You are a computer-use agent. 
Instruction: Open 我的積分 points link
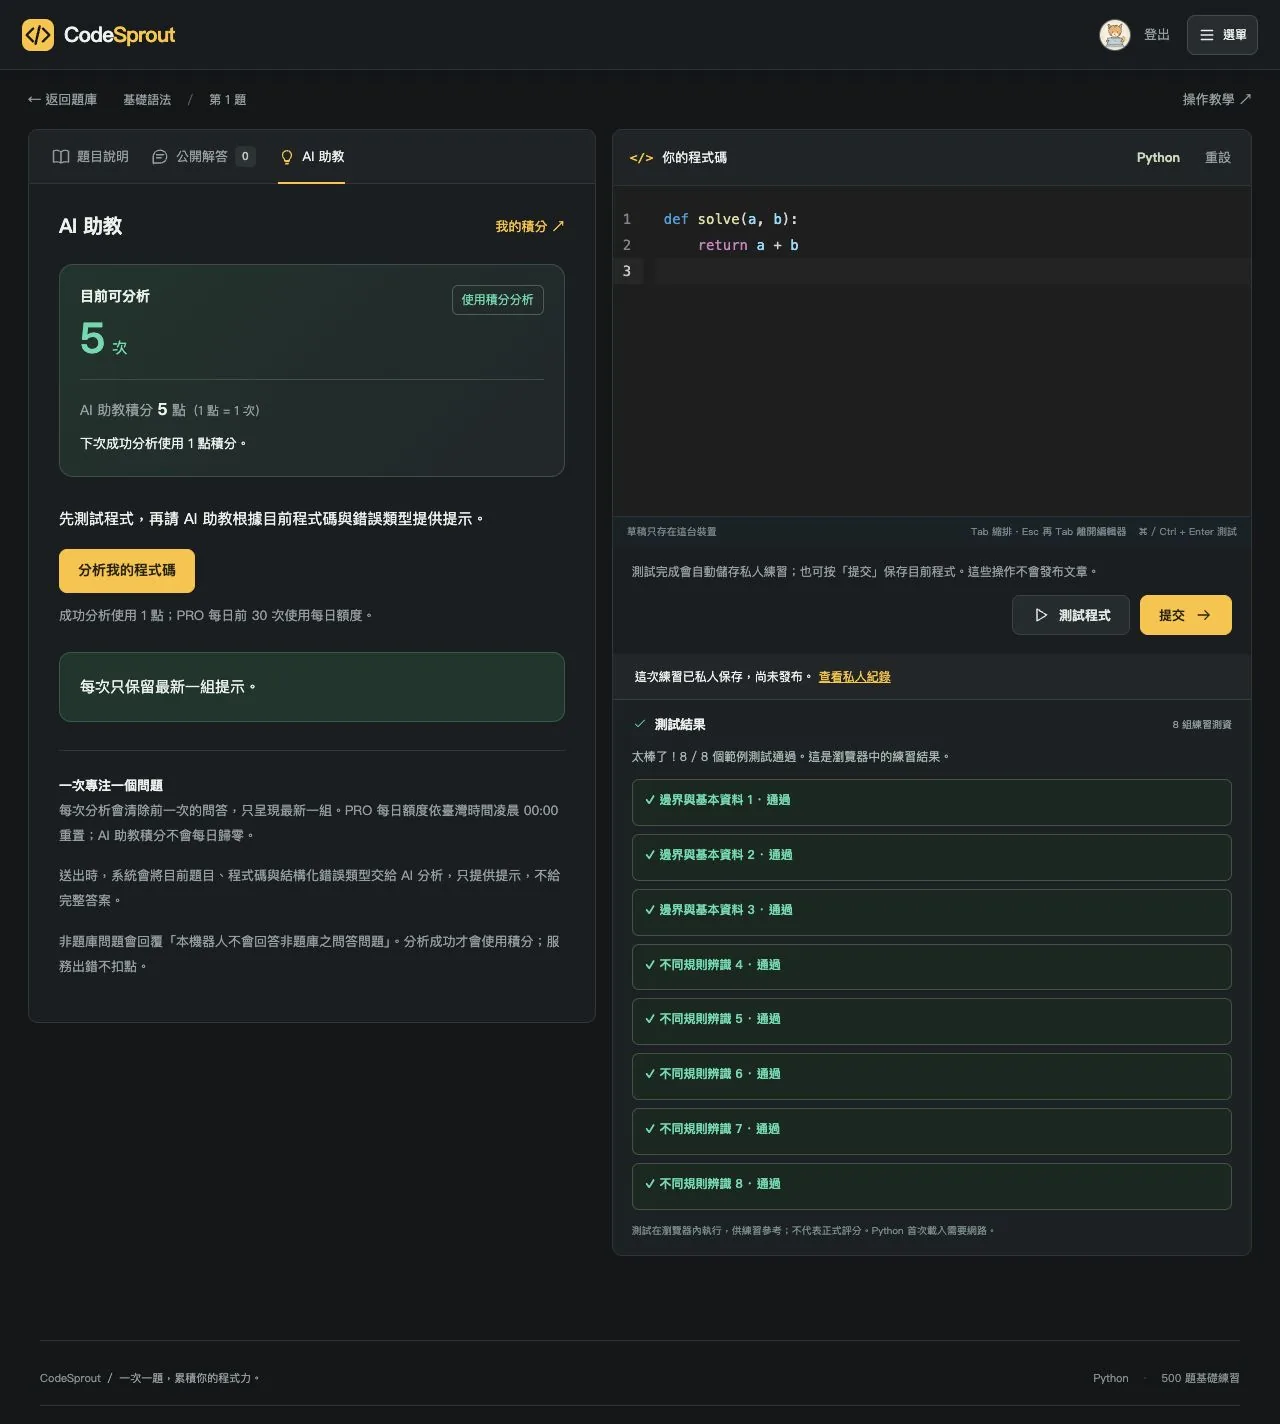coord(530,226)
